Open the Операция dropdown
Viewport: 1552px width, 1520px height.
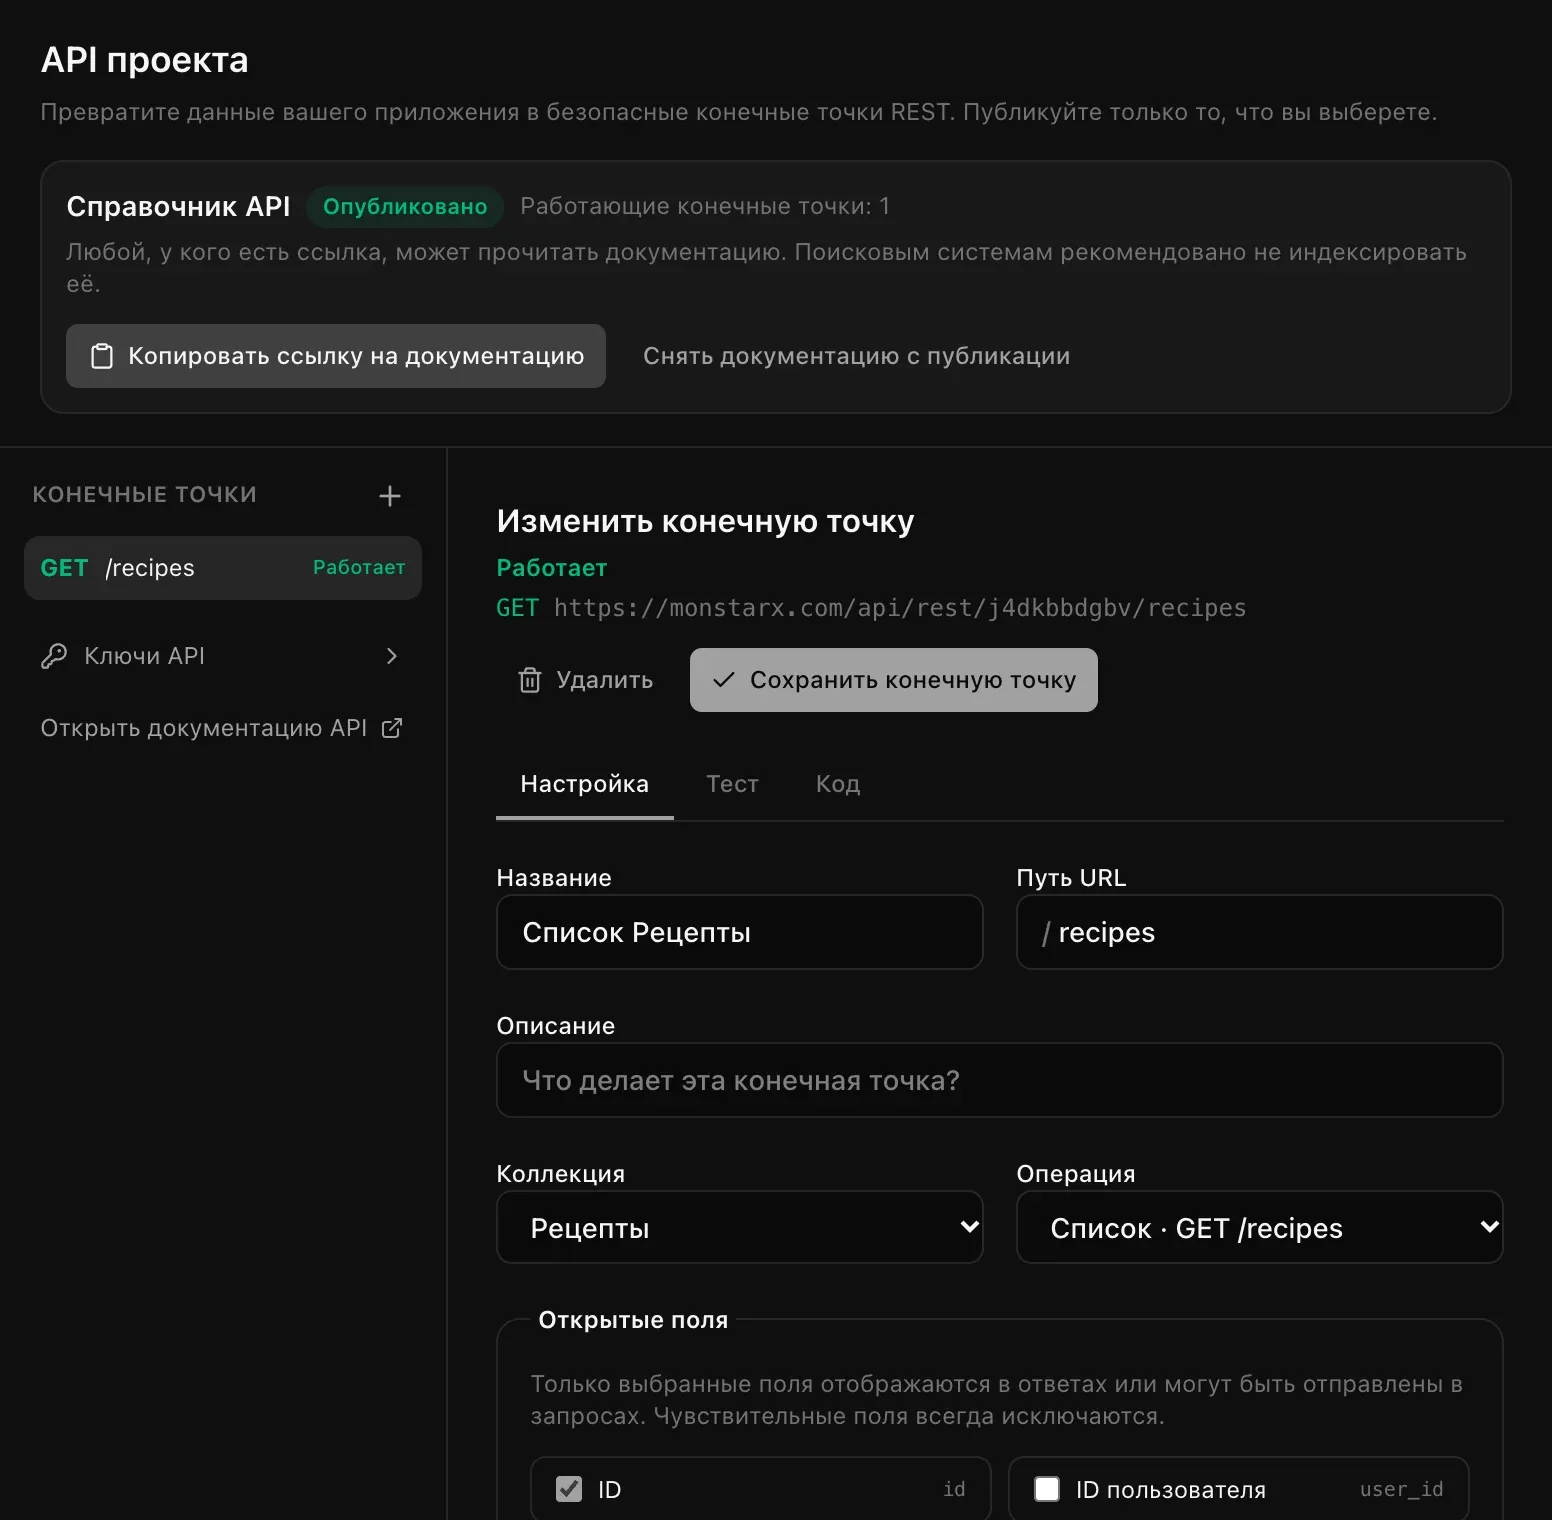[1260, 1227]
